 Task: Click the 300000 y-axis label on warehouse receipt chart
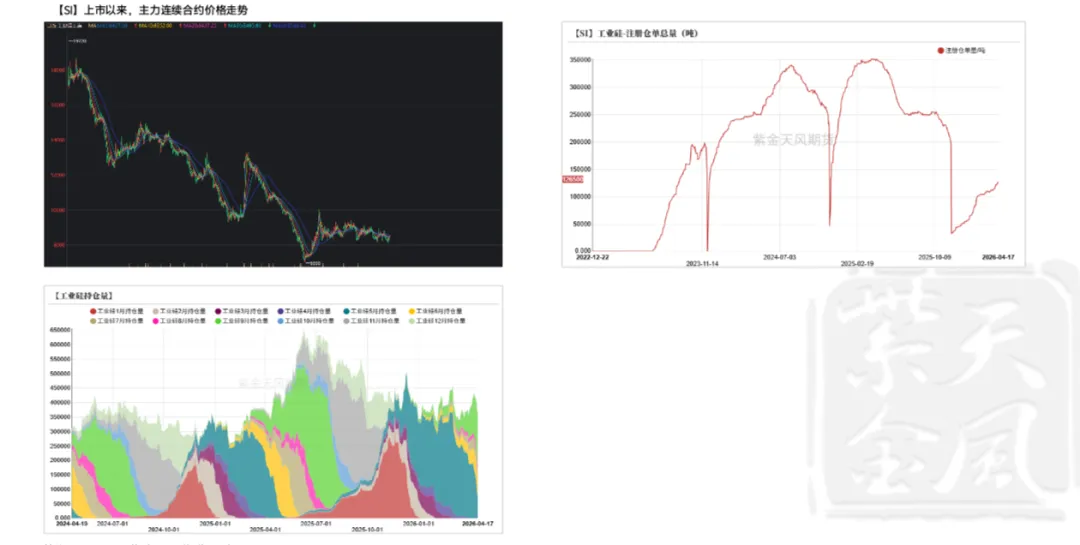coord(580,88)
